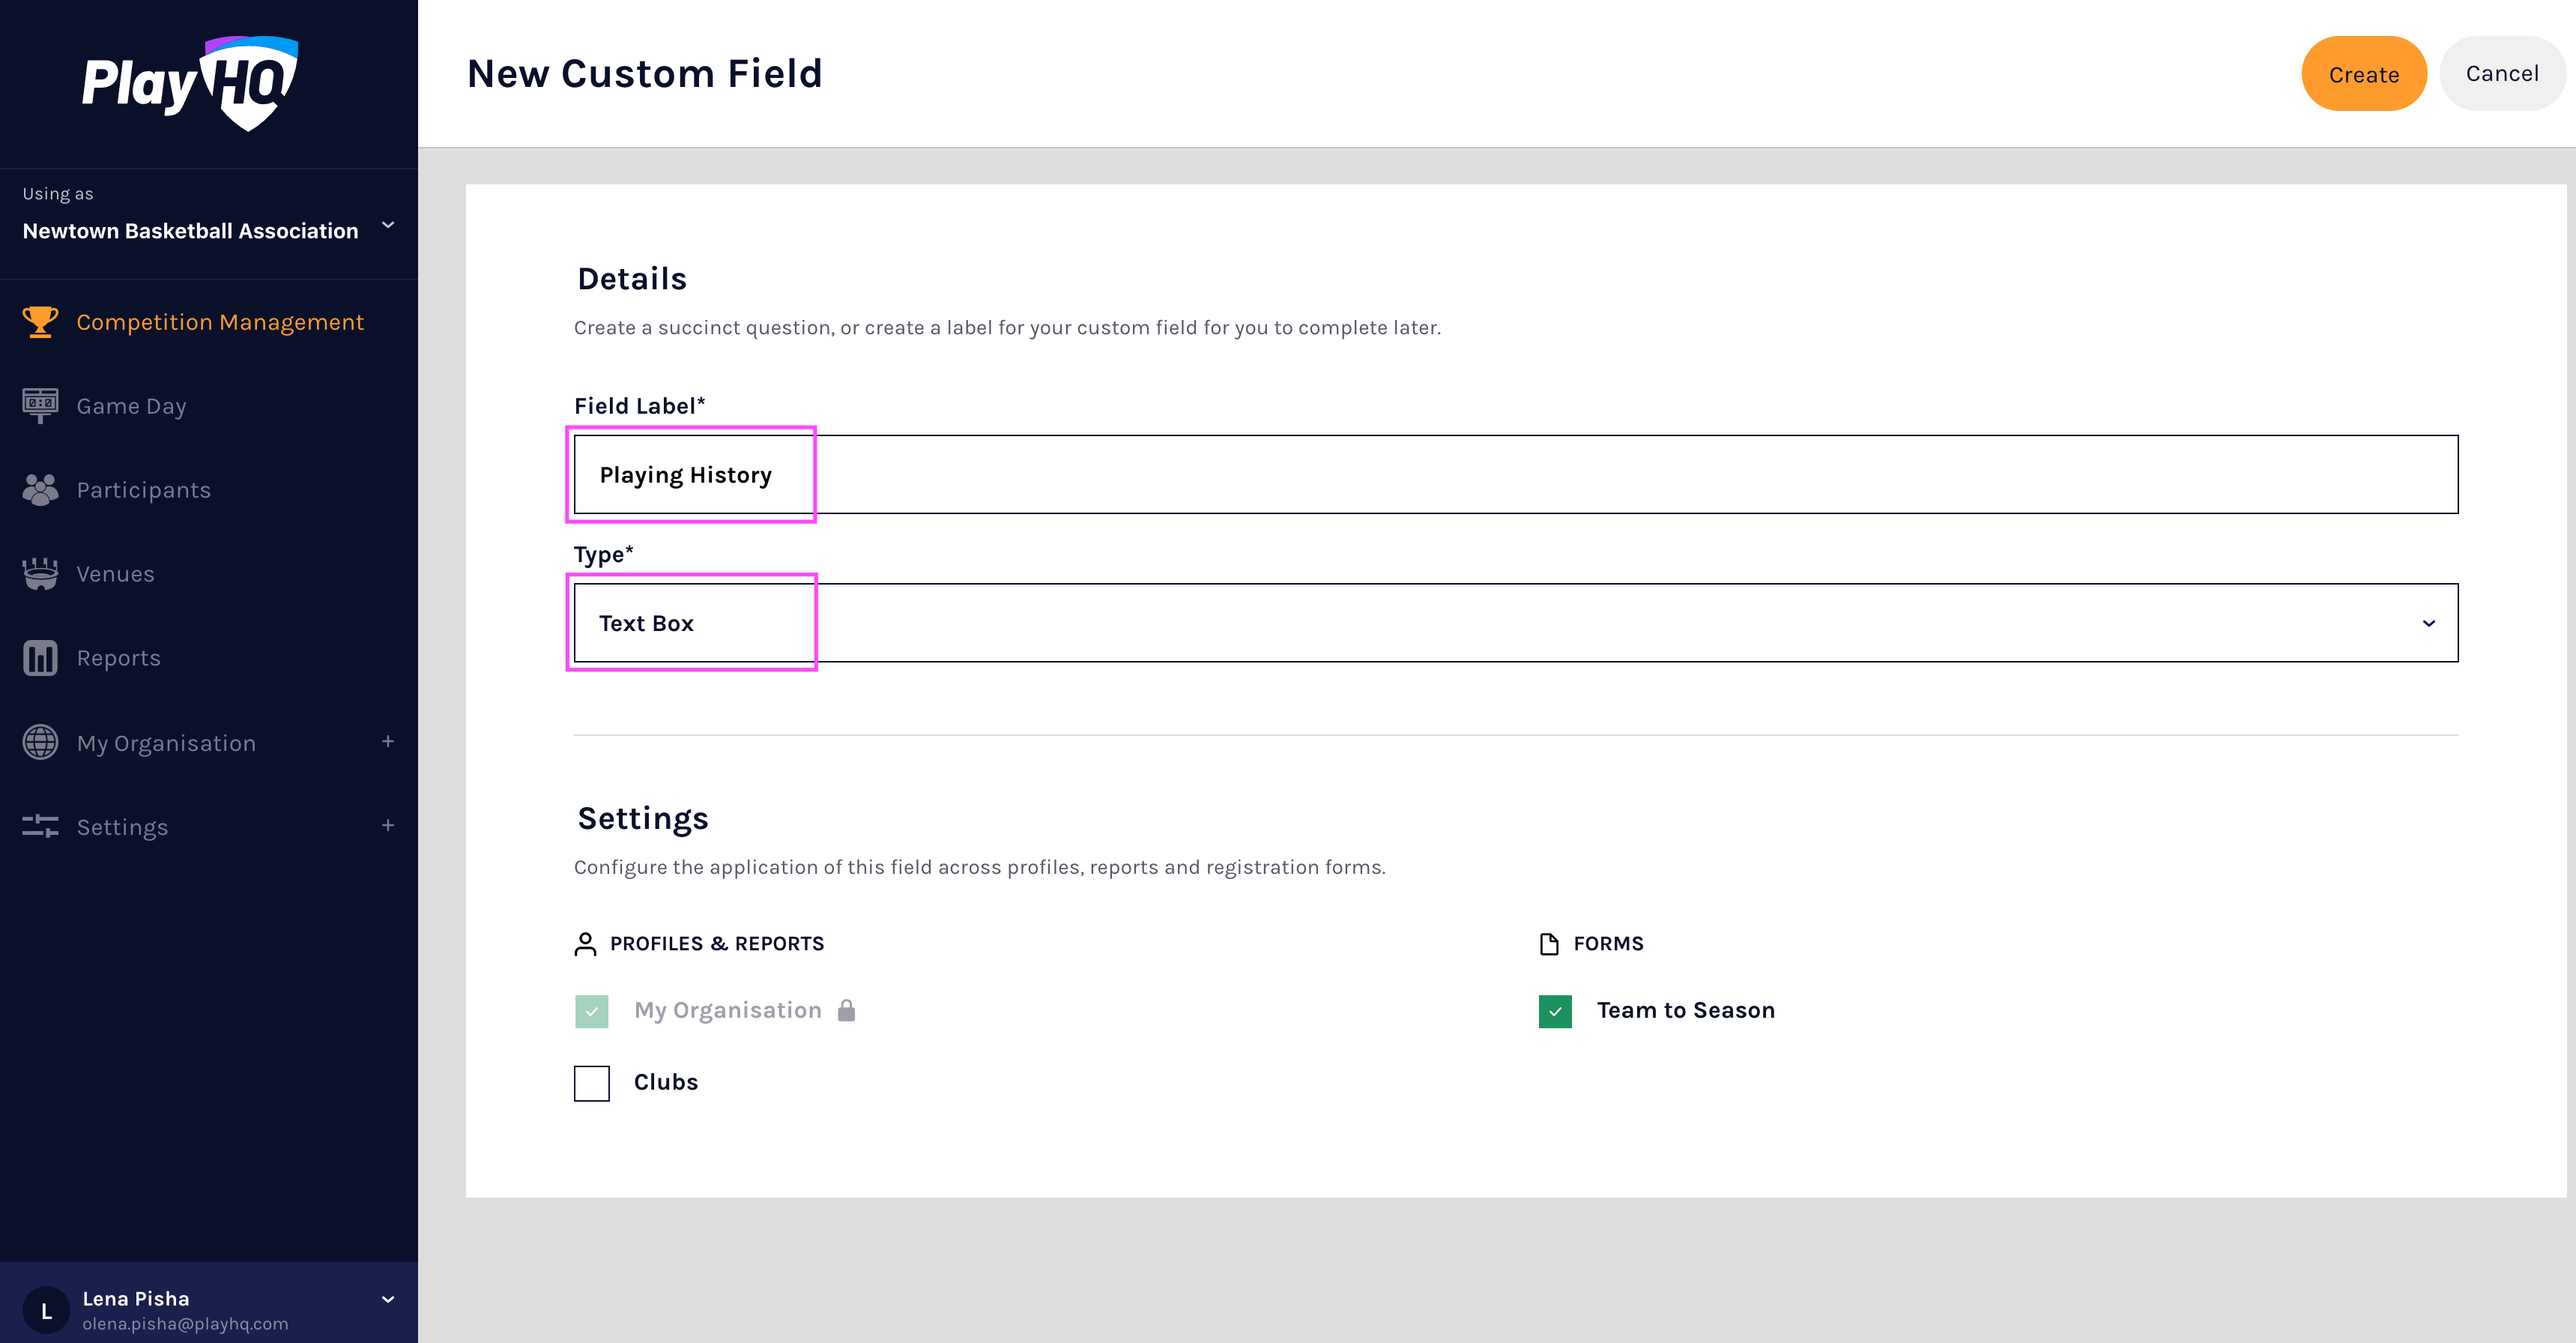2576x1343 pixels.
Task: Click the Reports chart icon
Action: [40, 657]
